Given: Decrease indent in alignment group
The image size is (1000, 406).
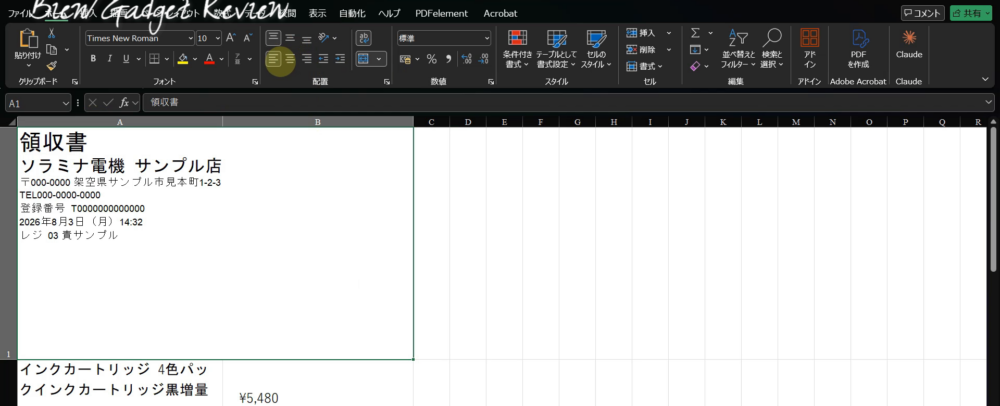Looking at the screenshot, I should (x=323, y=59).
